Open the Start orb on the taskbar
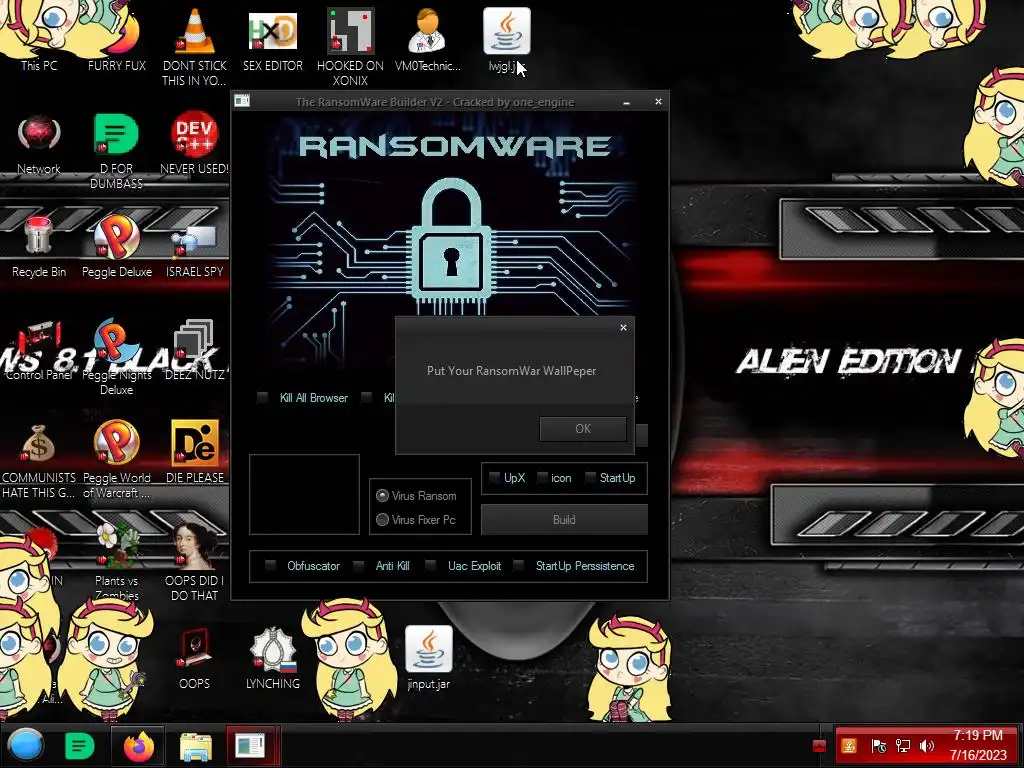The width and height of the screenshot is (1024, 768). tap(26, 745)
